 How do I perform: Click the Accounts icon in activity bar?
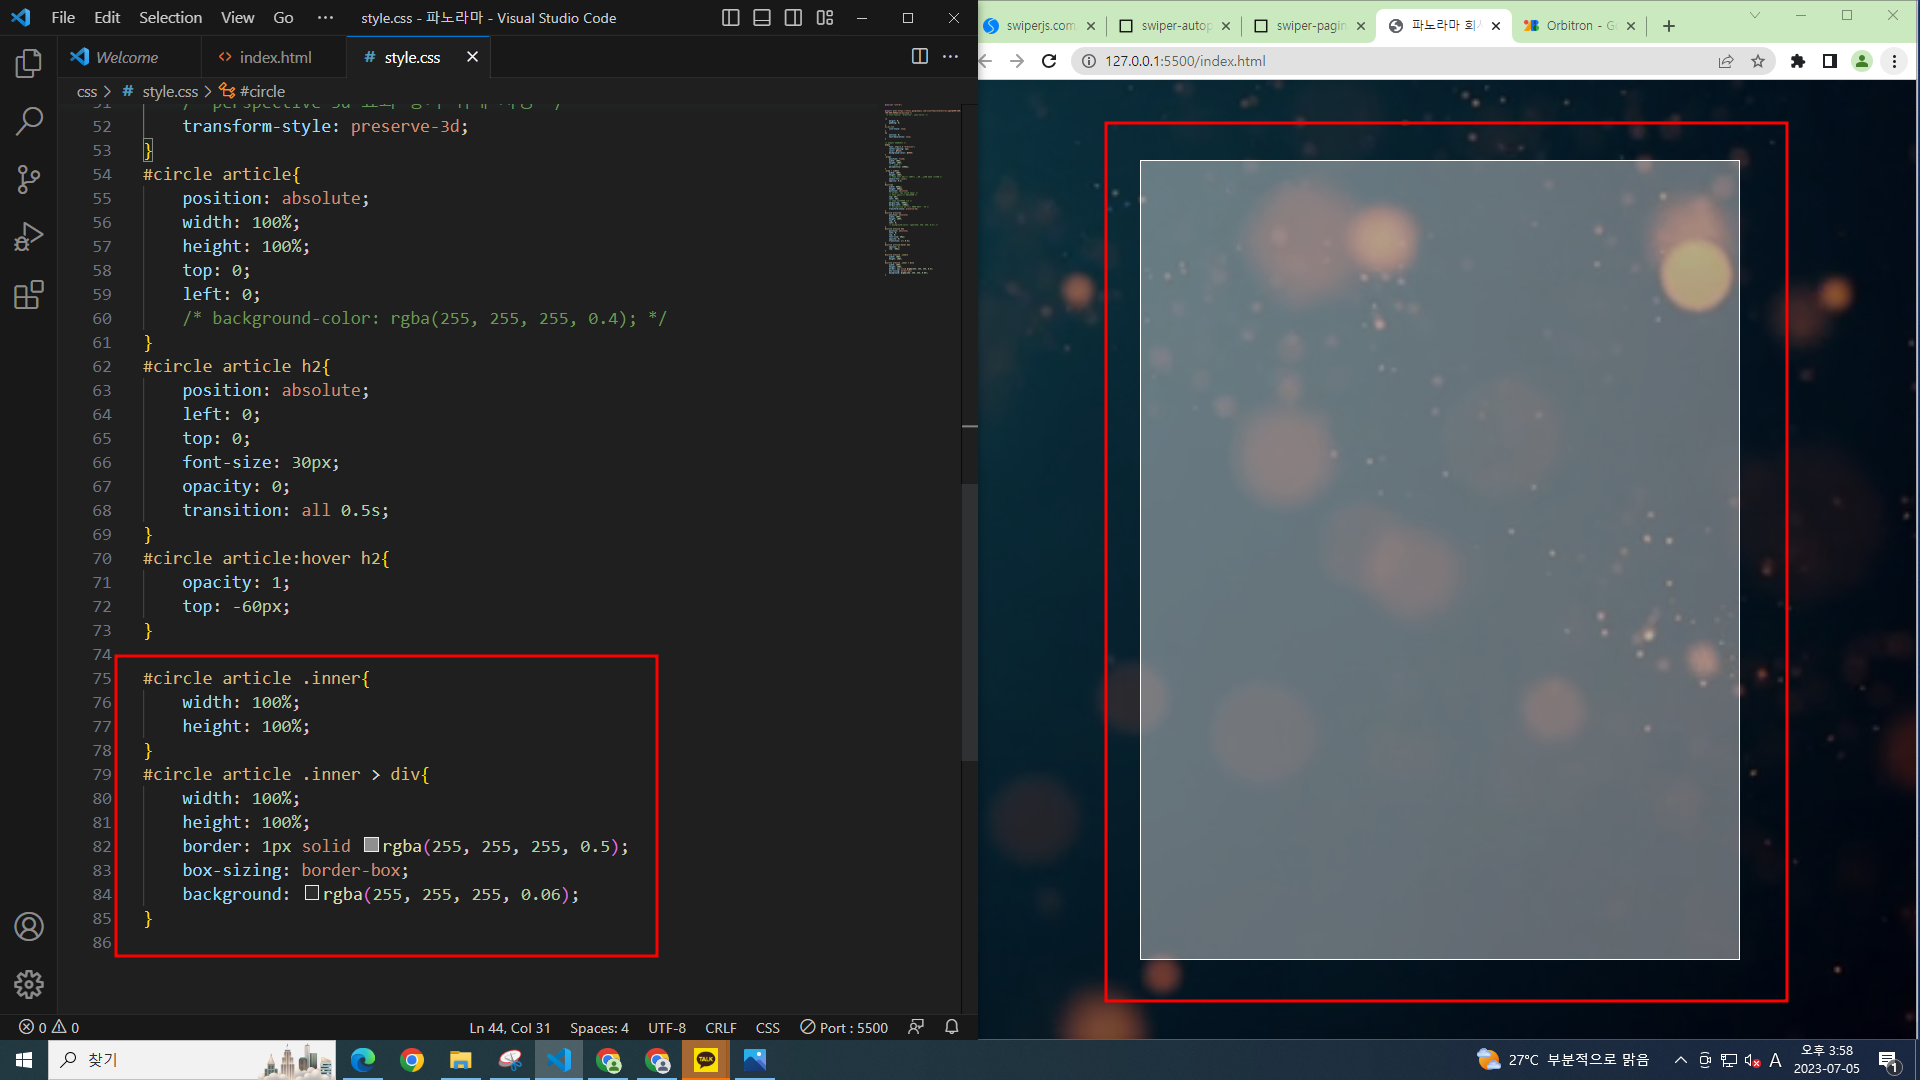click(29, 927)
